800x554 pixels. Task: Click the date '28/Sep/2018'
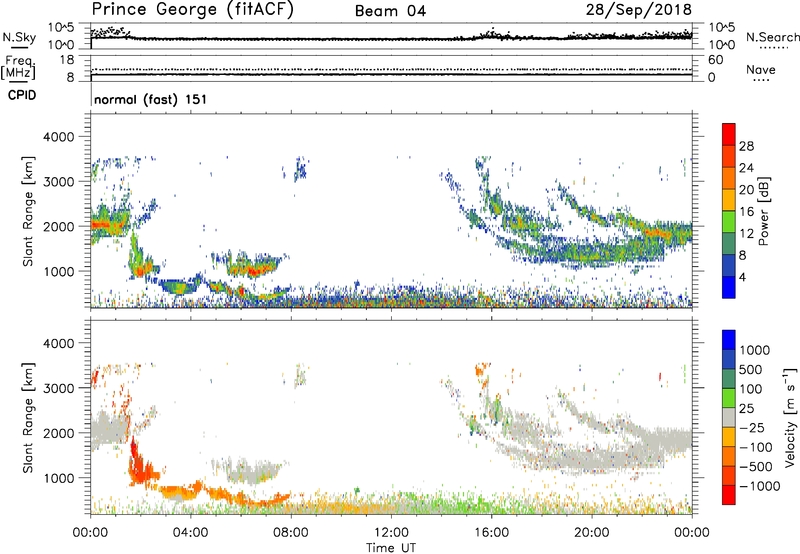click(x=639, y=10)
